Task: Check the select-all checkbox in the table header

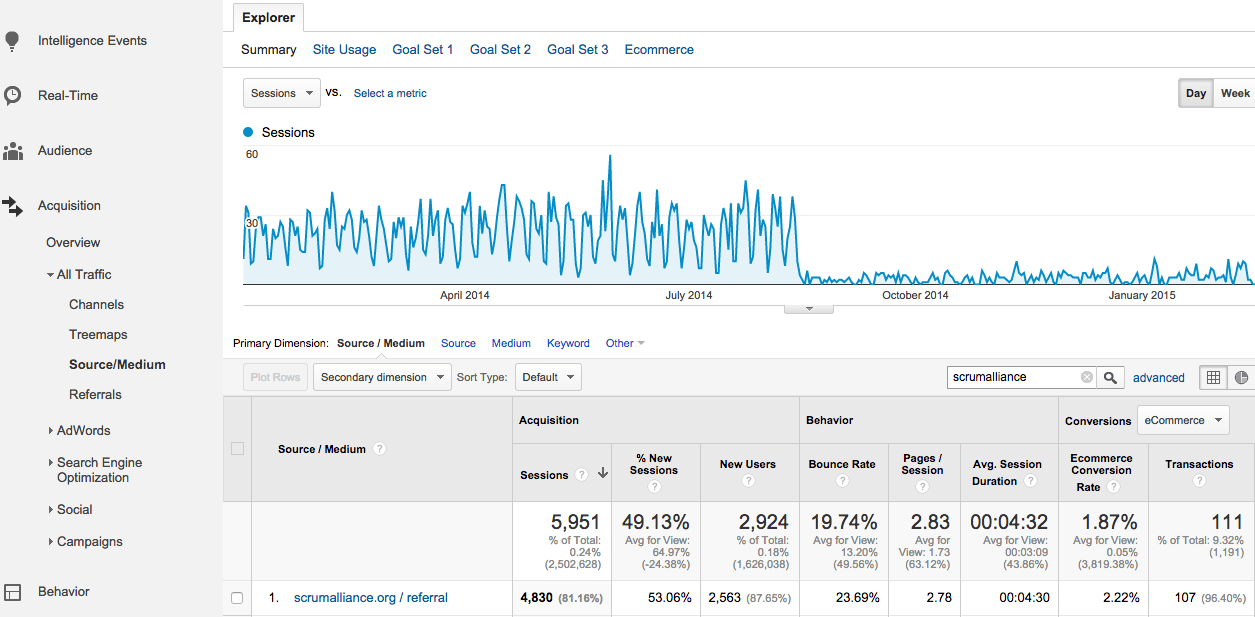Action: [x=237, y=449]
